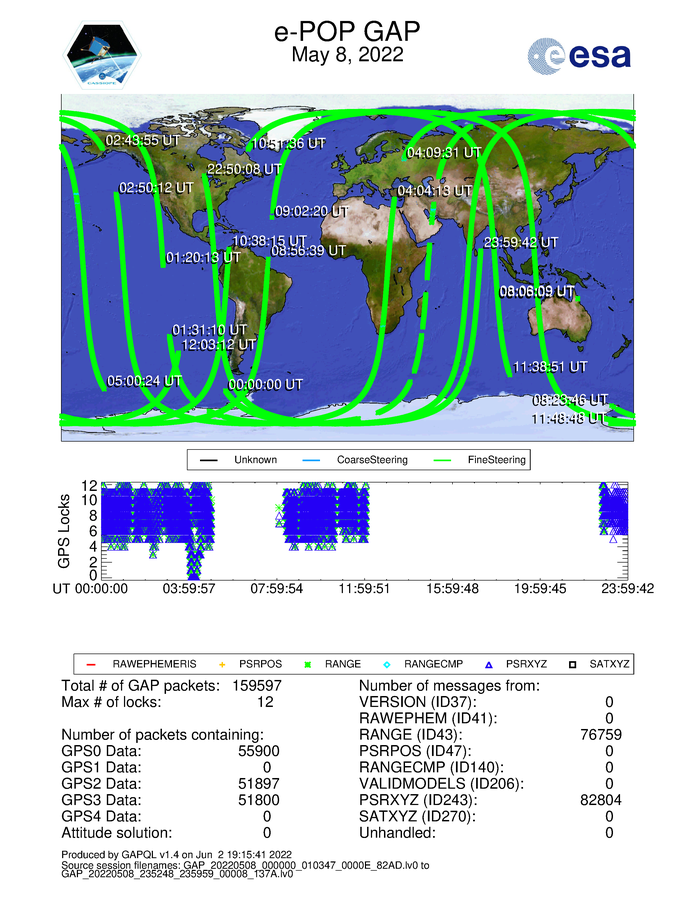Screen dimensions: 695x899
Task: Click the orange PSRPOS plus marker
Action: click(222, 663)
